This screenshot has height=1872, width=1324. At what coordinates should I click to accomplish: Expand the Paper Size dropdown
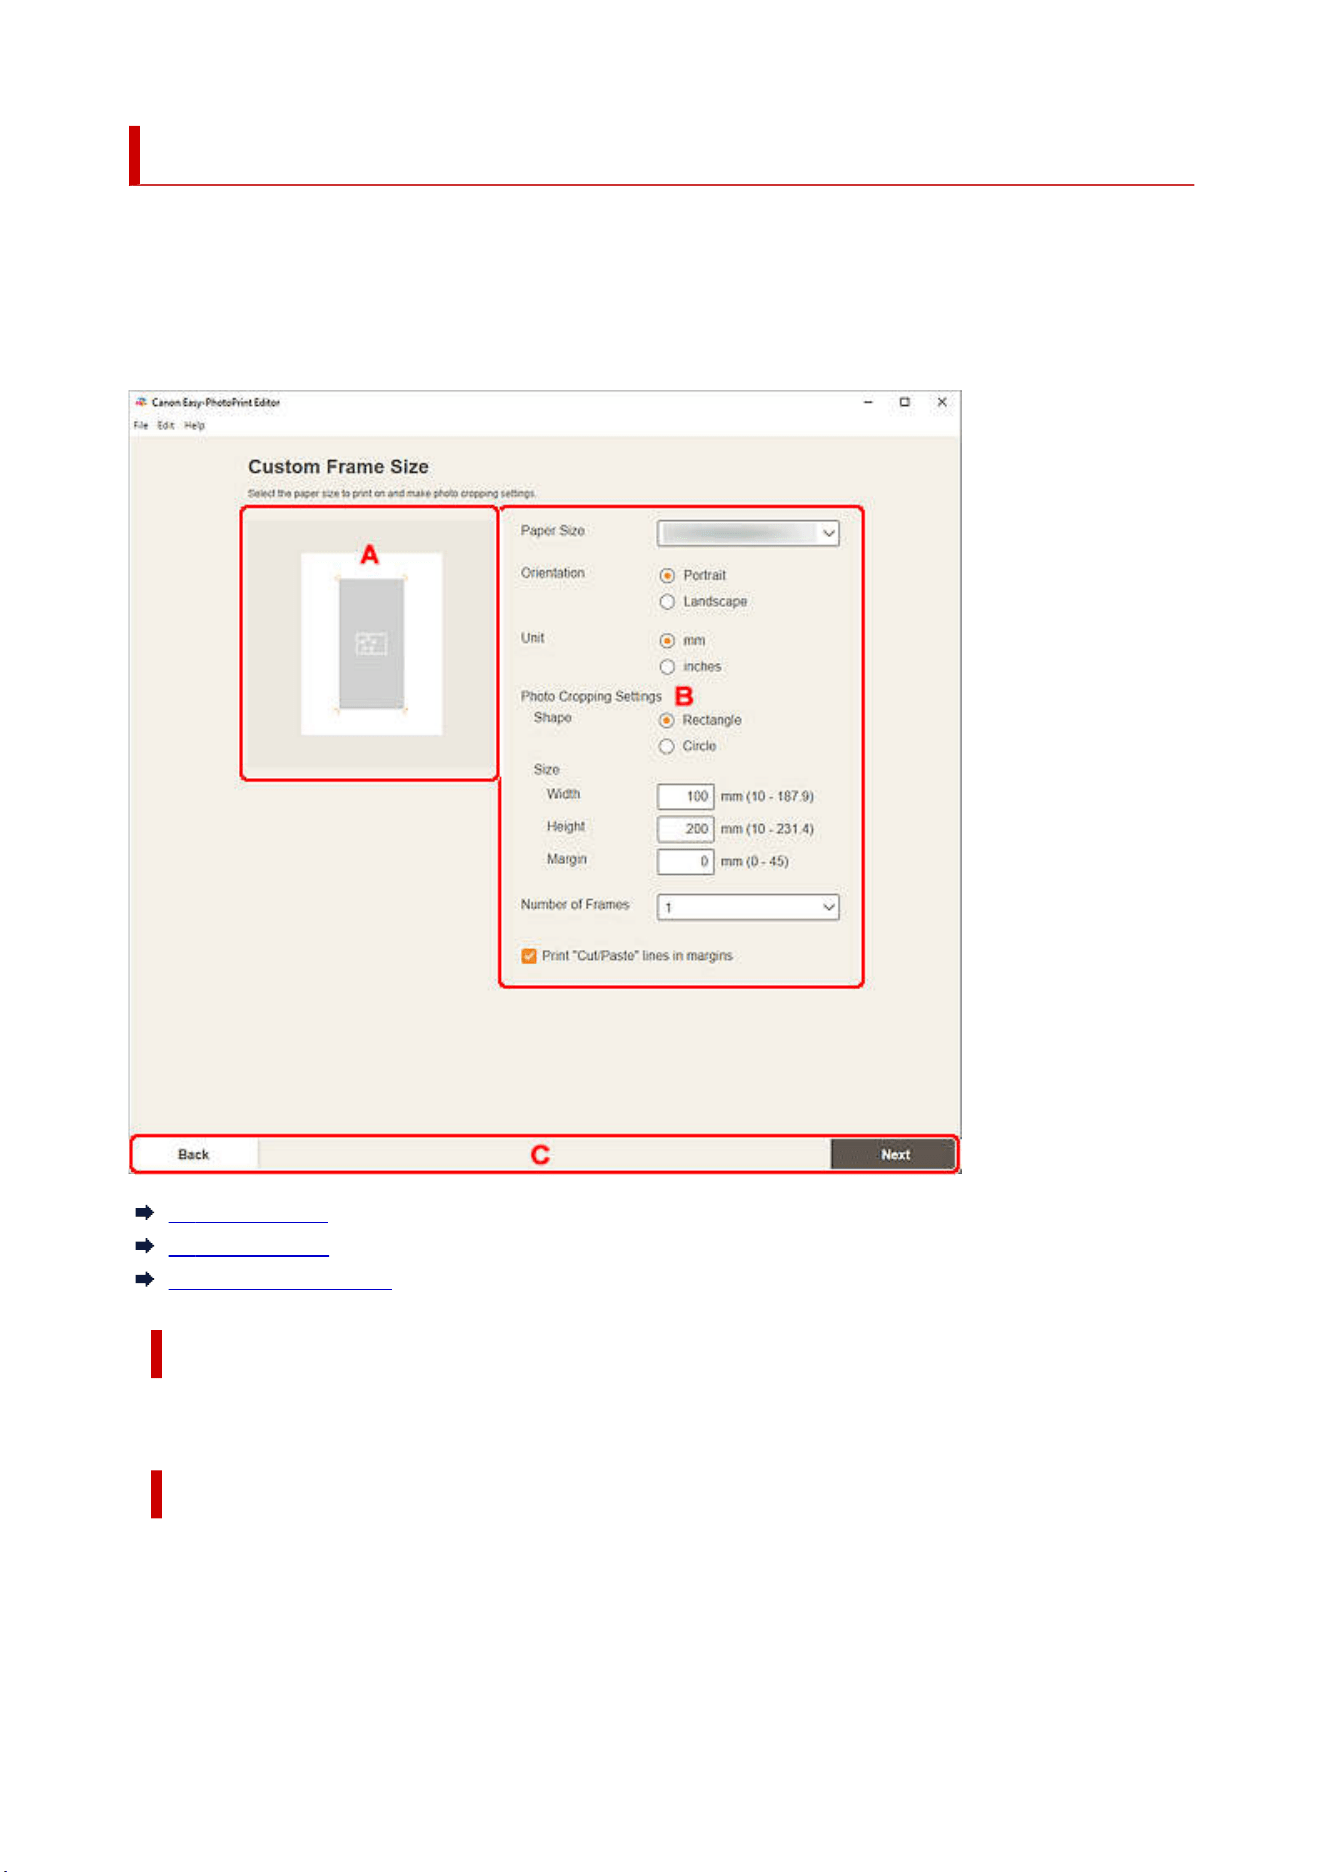point(748,533)
